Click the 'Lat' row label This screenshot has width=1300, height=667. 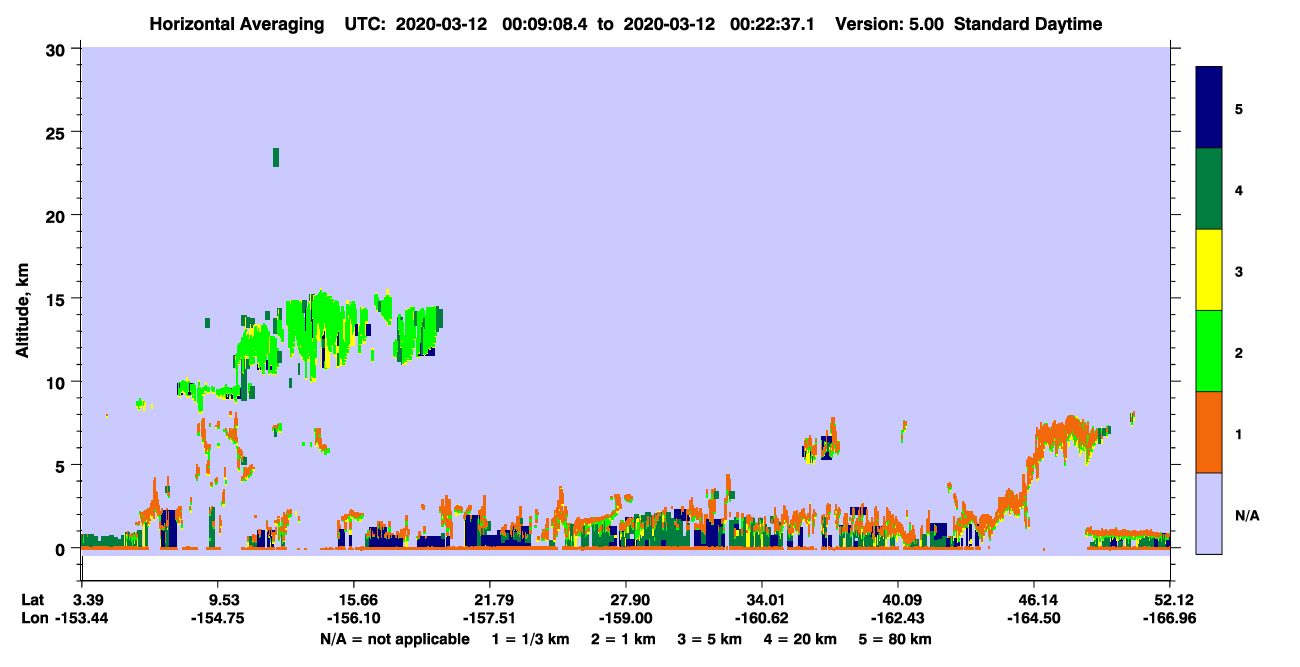point(33,600)
